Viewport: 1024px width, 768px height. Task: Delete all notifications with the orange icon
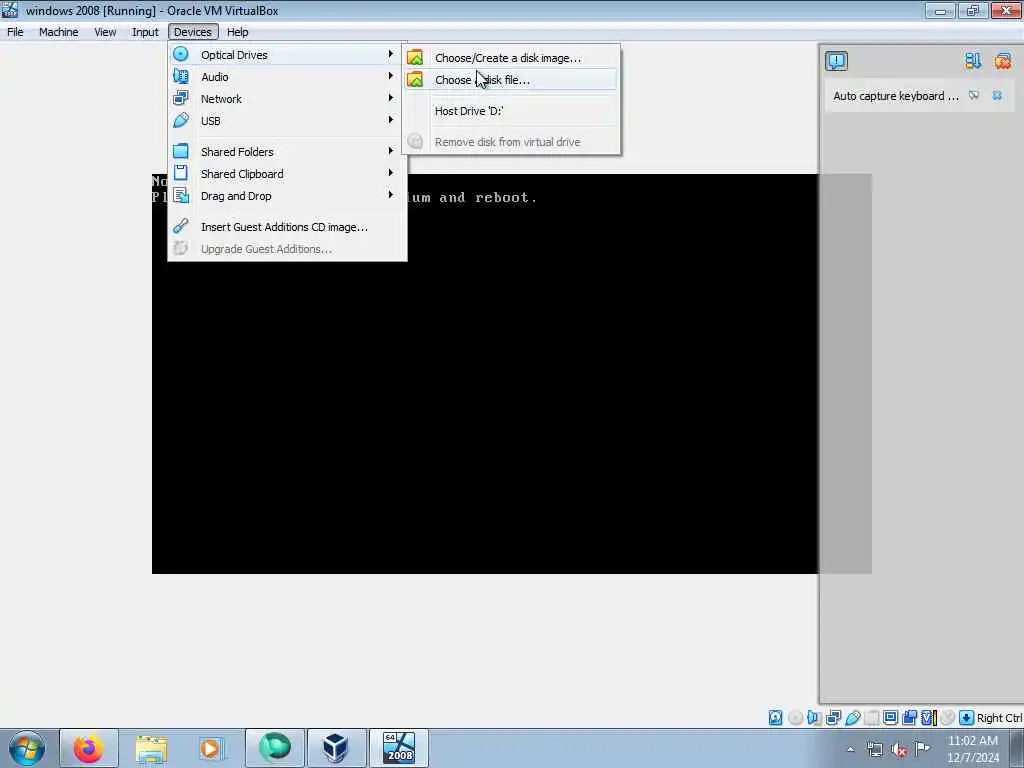(1003, 61)
